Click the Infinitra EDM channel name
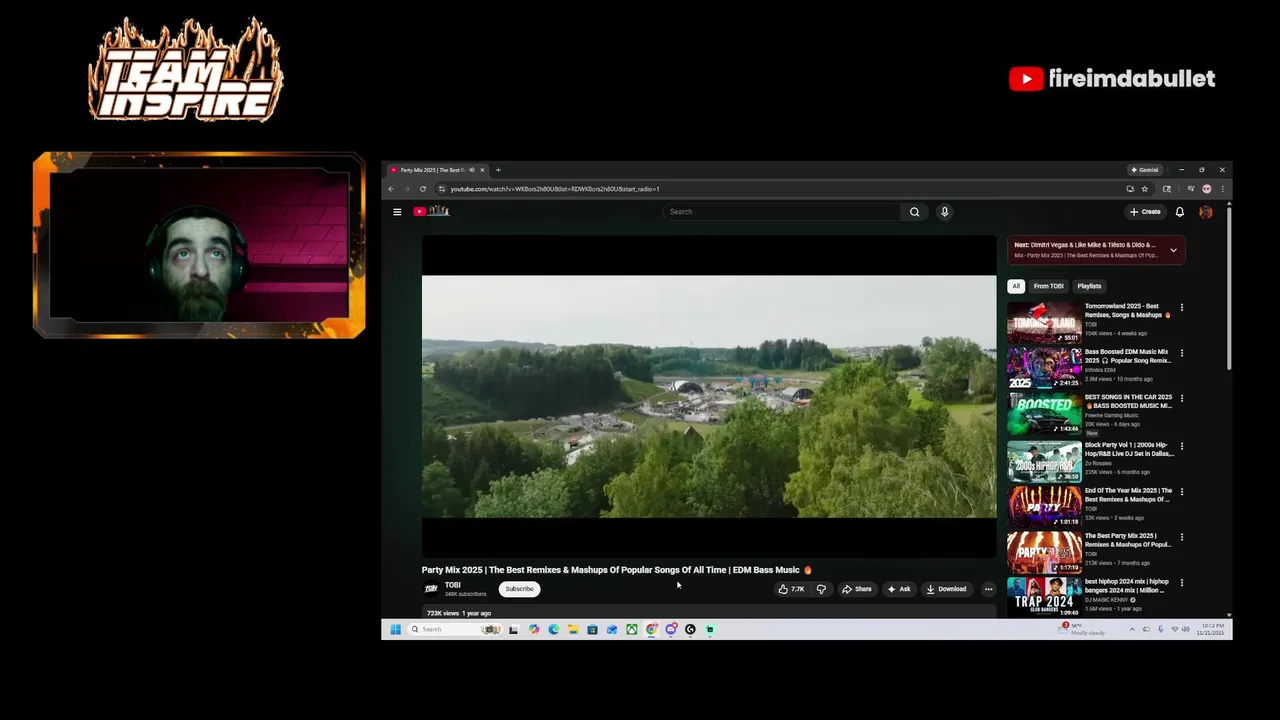The image size is (1280, 720). (1100, 370)
